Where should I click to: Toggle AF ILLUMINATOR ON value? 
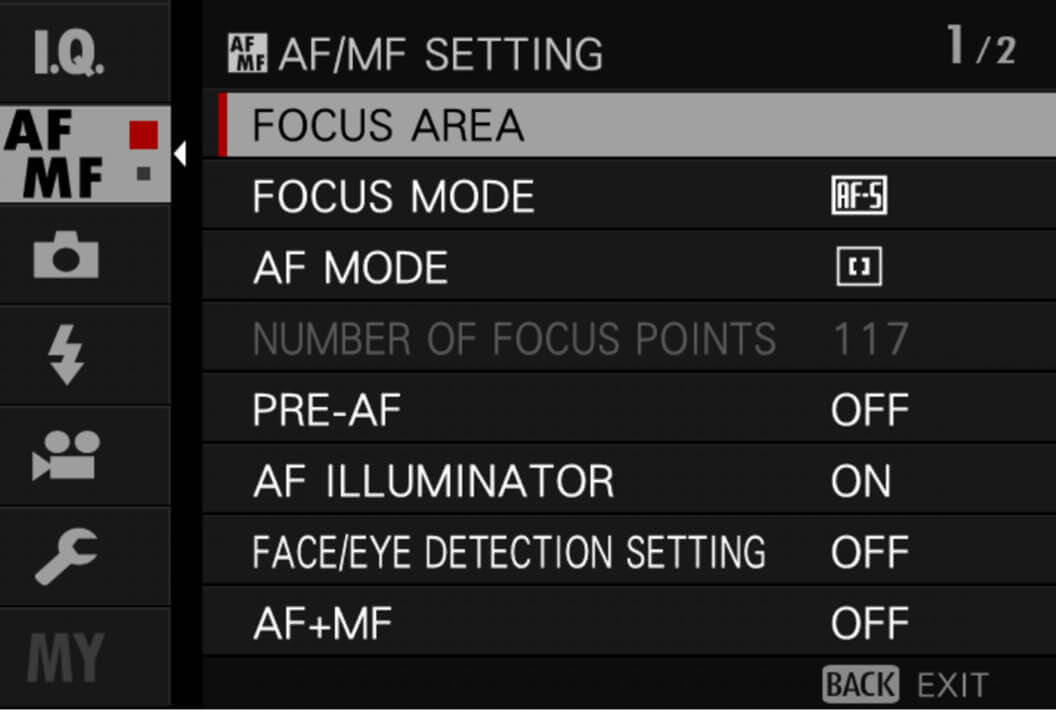861,481
